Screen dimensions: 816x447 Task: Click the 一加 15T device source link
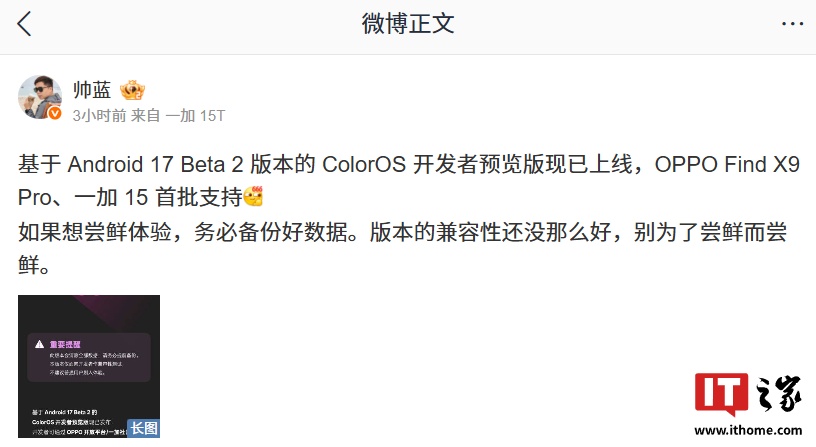click(195, 116)
